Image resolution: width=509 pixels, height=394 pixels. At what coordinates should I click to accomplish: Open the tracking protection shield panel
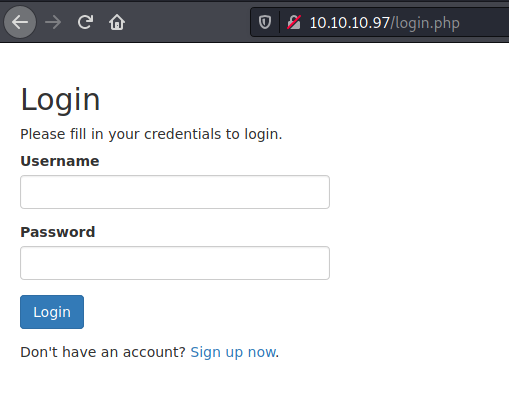pyautogui.click(x=265, y=22)
